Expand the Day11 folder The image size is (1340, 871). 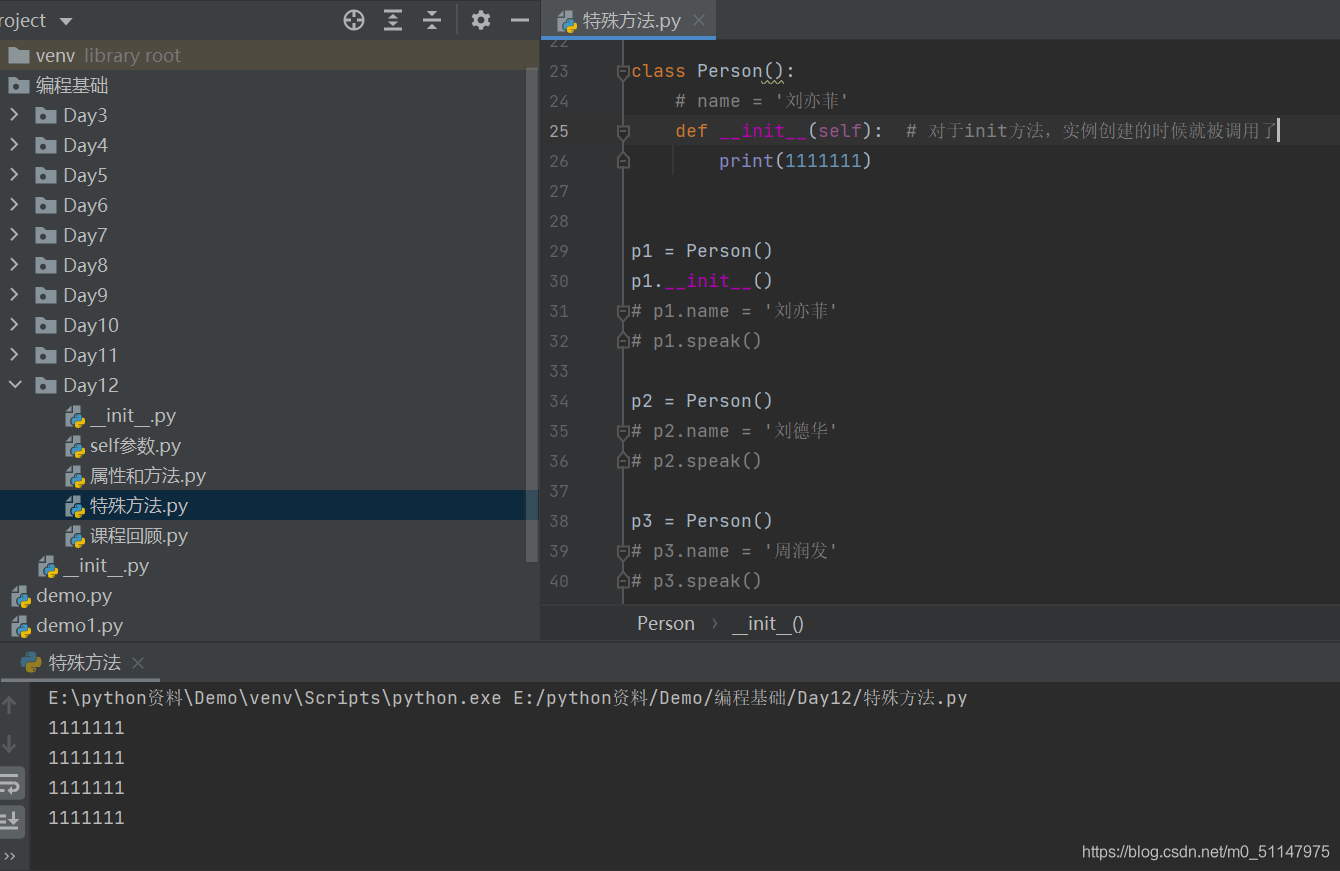point(14,355)
